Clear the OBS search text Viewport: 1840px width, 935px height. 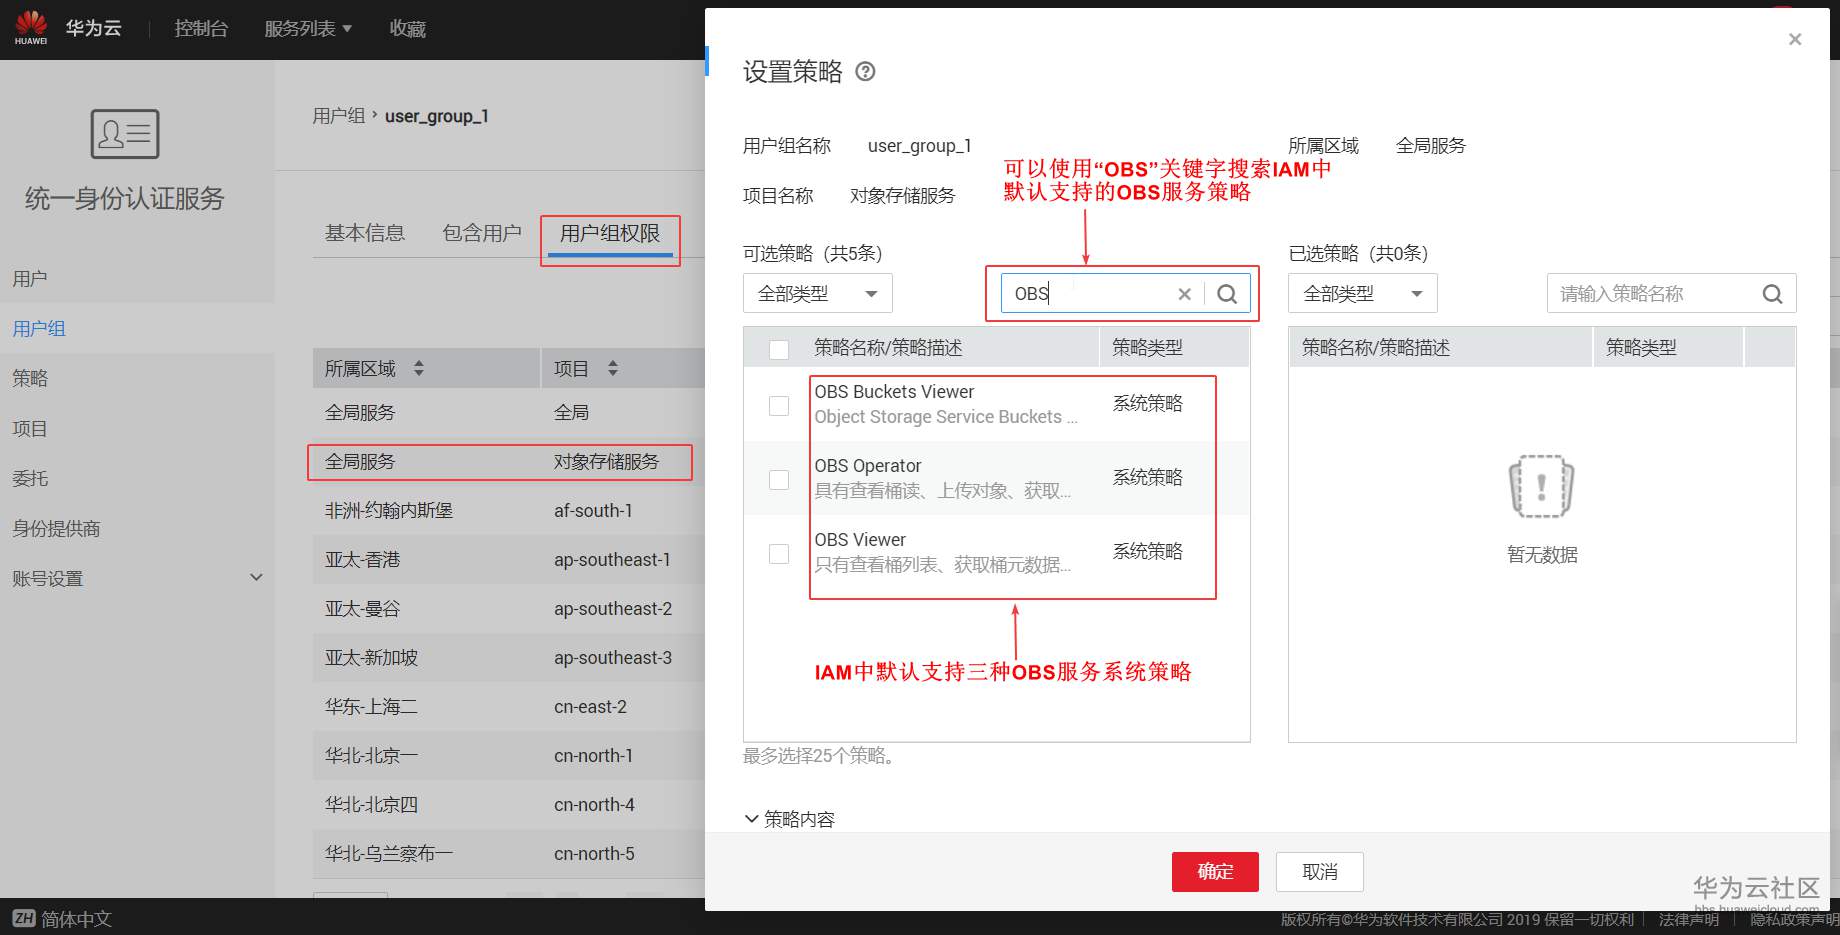tap(1184, 294)
